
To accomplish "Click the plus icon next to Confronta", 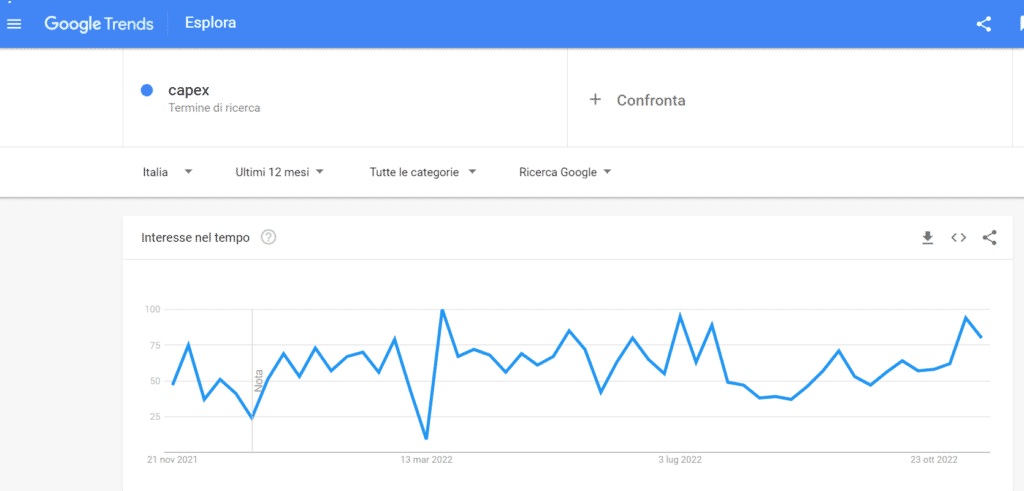I will [x=594, y=100].
